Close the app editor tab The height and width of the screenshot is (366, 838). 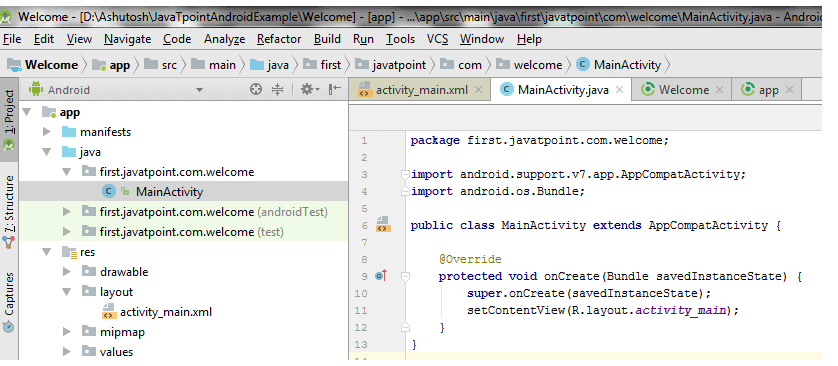point(789,90)
